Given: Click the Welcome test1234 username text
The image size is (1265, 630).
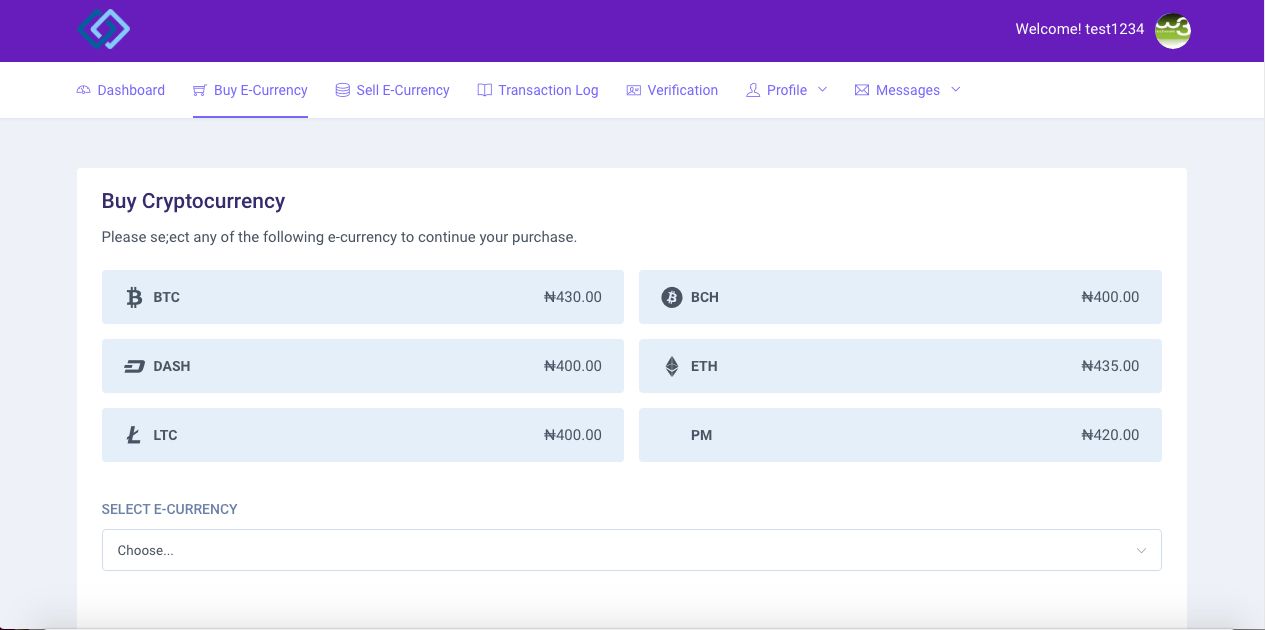Looking at the screenshot, I should tap(1079, 30).
